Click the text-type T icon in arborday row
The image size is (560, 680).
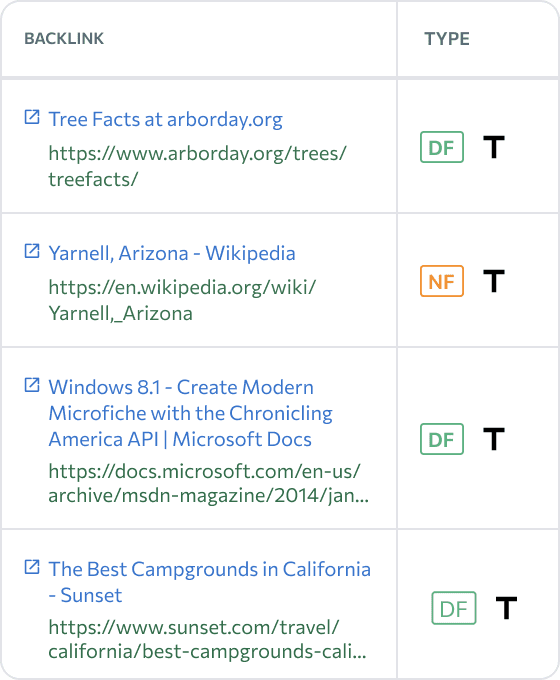coord(494,147)
